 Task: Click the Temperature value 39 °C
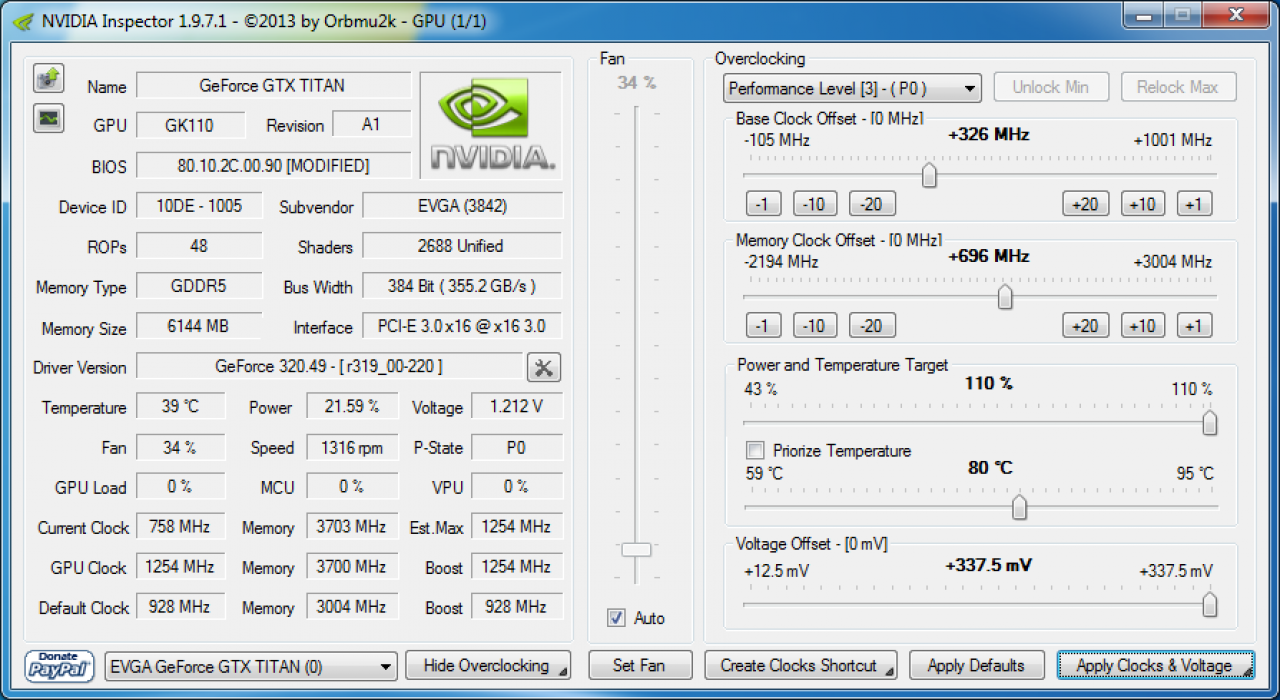[x=180, y=406]
